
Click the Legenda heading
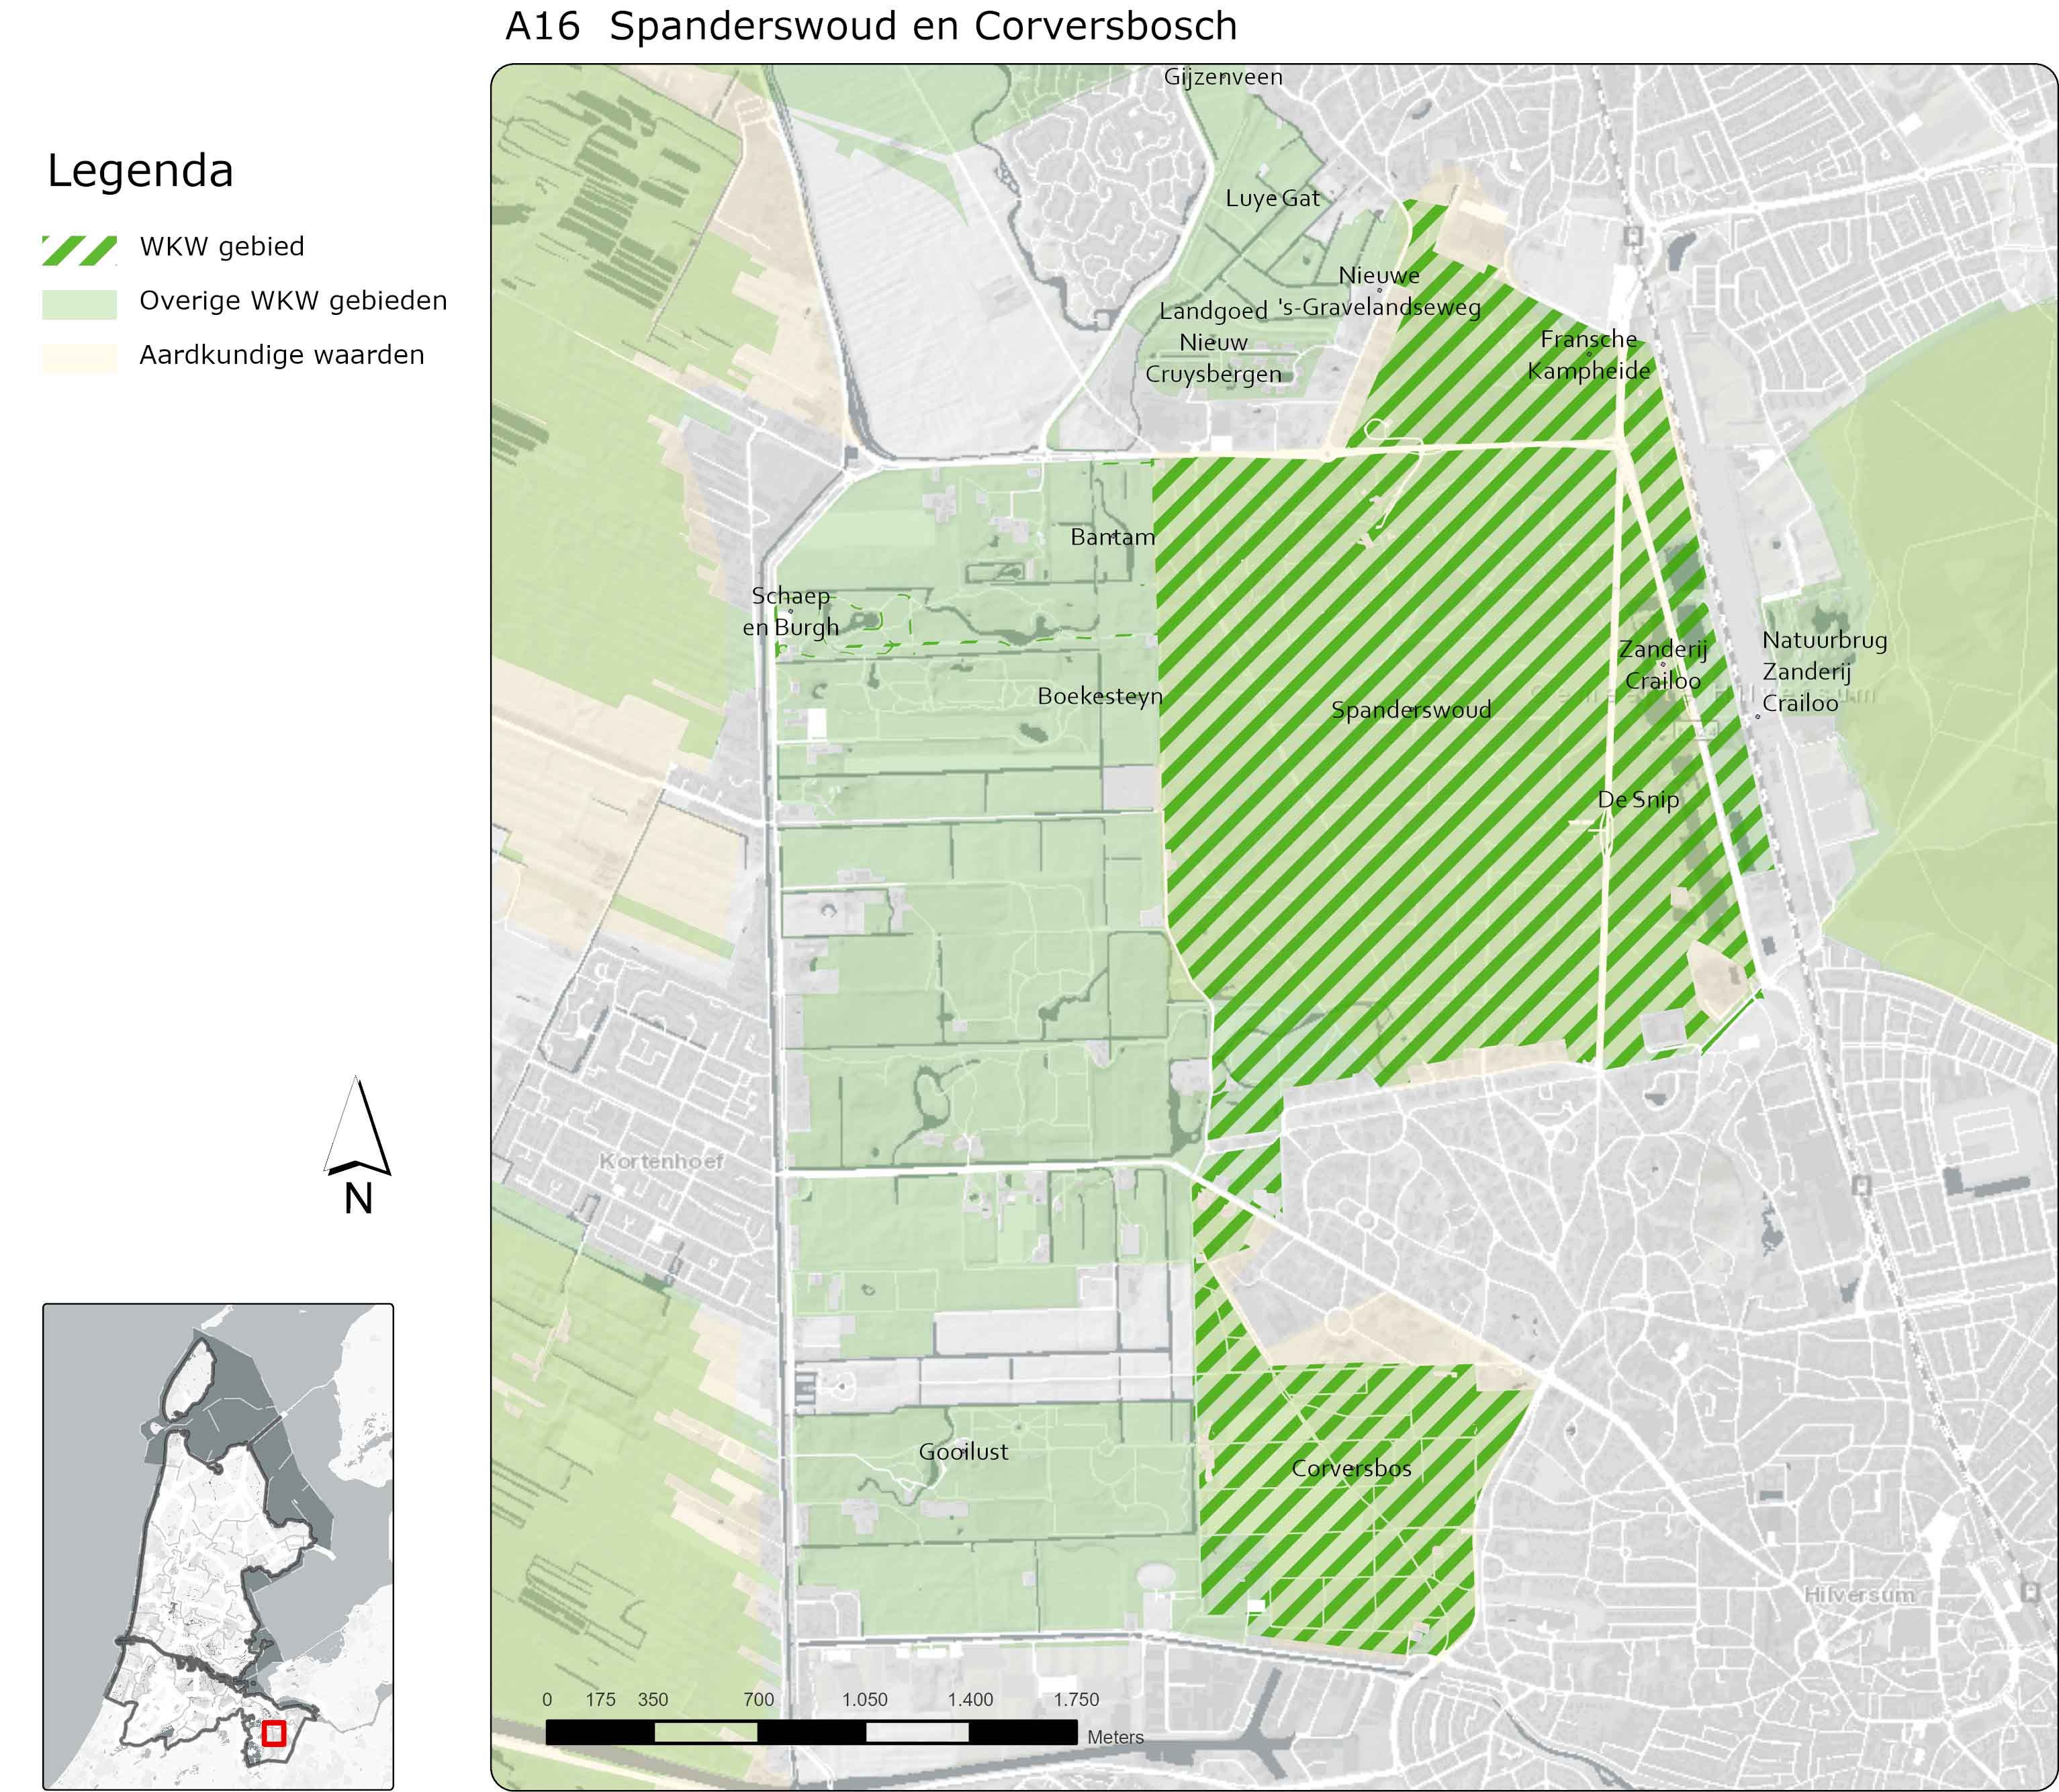(140, 170)
